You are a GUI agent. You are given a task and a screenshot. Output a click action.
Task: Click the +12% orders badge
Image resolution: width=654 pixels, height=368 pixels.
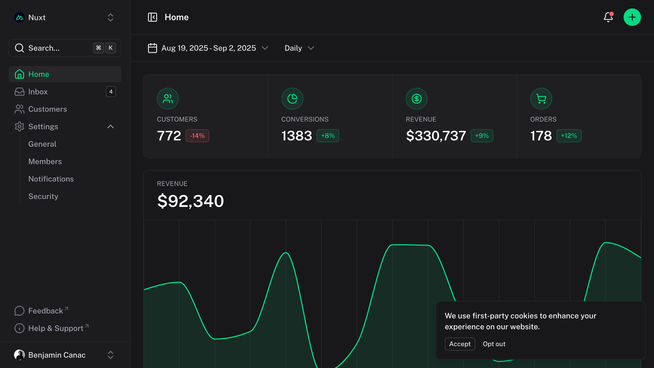pos(569,136)
